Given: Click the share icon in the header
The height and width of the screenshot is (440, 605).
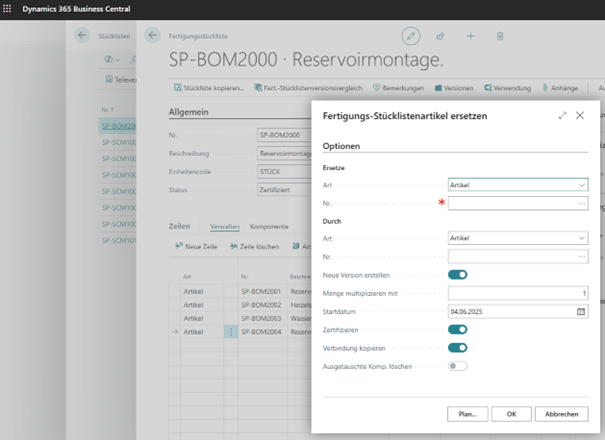Looking at the screenshot, I should (x=440, y=36).
